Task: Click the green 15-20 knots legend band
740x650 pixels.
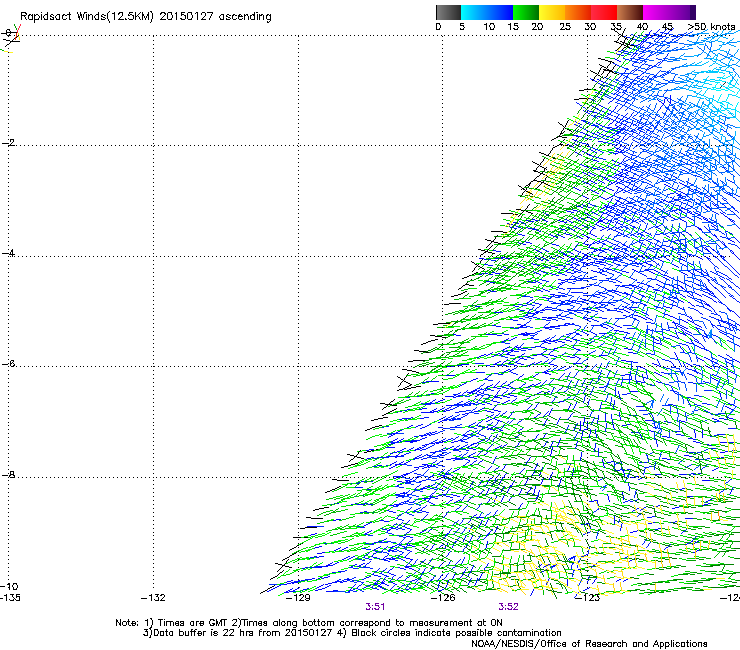Action: click(526, 12)
